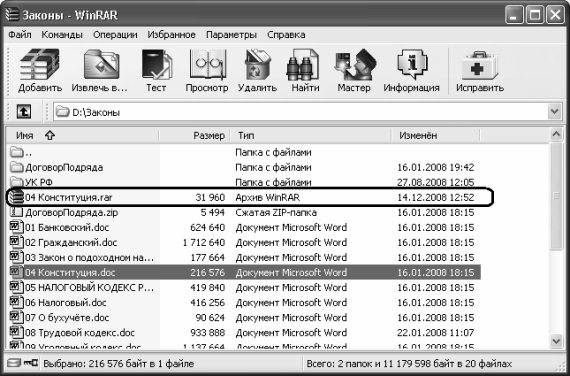Open the Файл menu
570x376 pixels.
(20, 35)
